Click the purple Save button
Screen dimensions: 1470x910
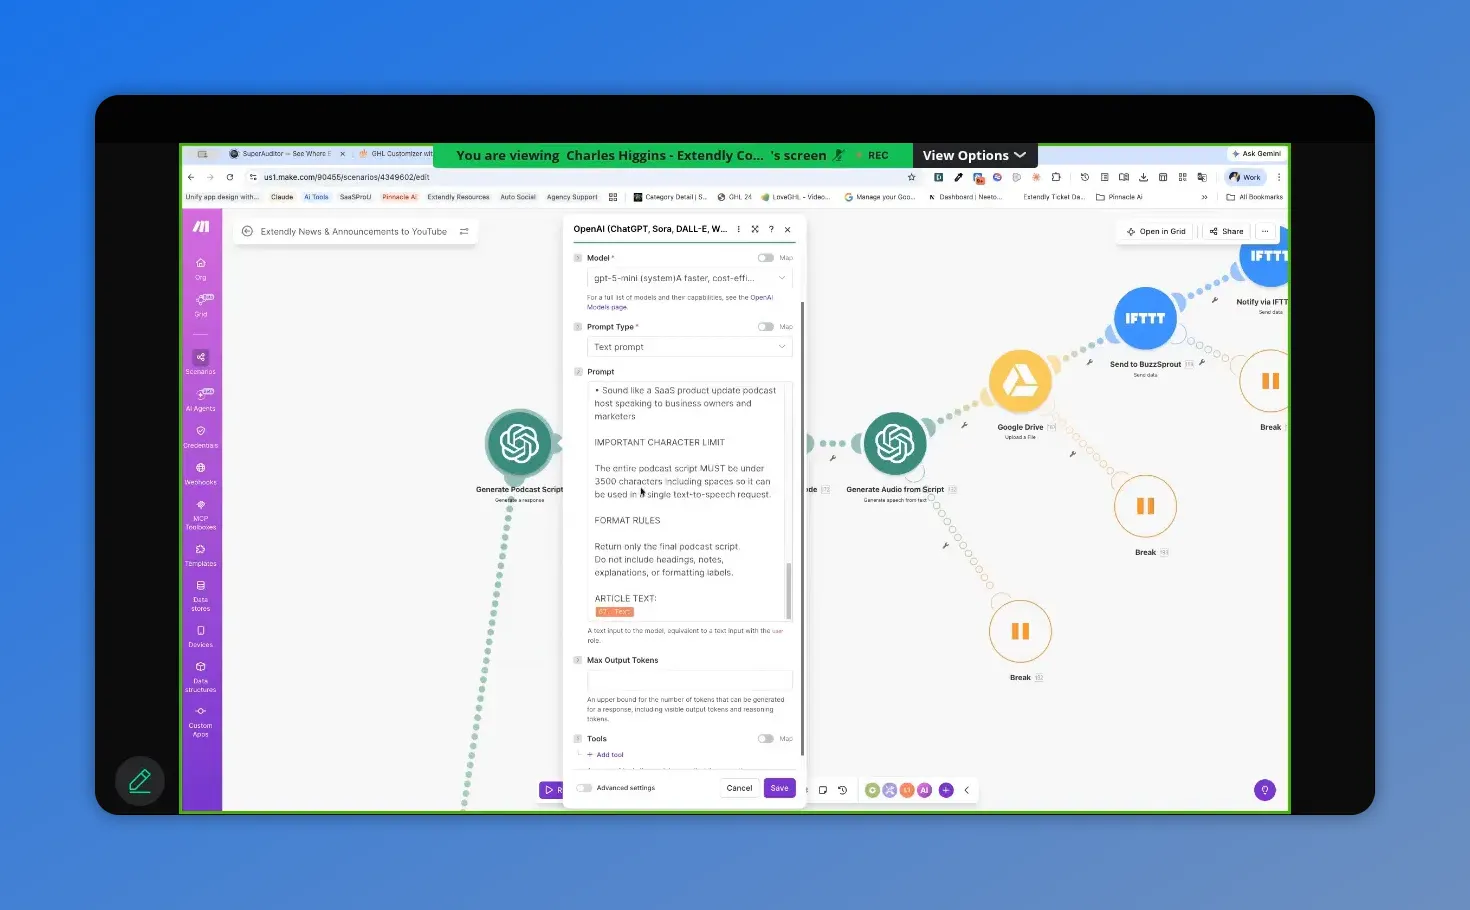pyautogui.click(x=779, y=788)
